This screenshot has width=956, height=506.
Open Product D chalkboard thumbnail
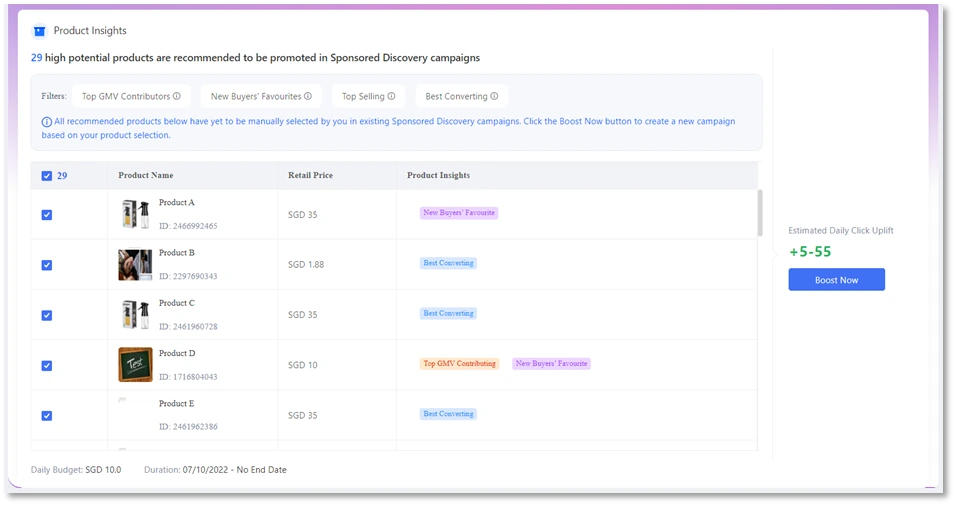(135, 365)
